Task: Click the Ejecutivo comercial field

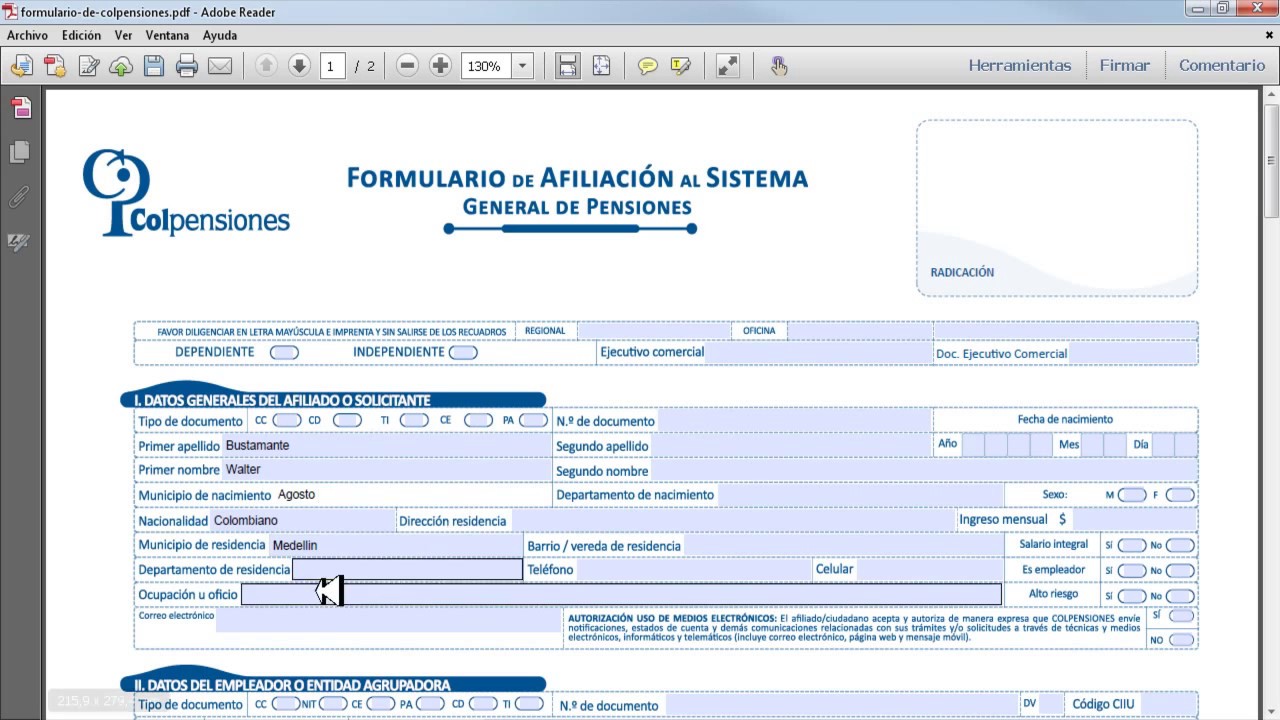Action: click(819, 353)
